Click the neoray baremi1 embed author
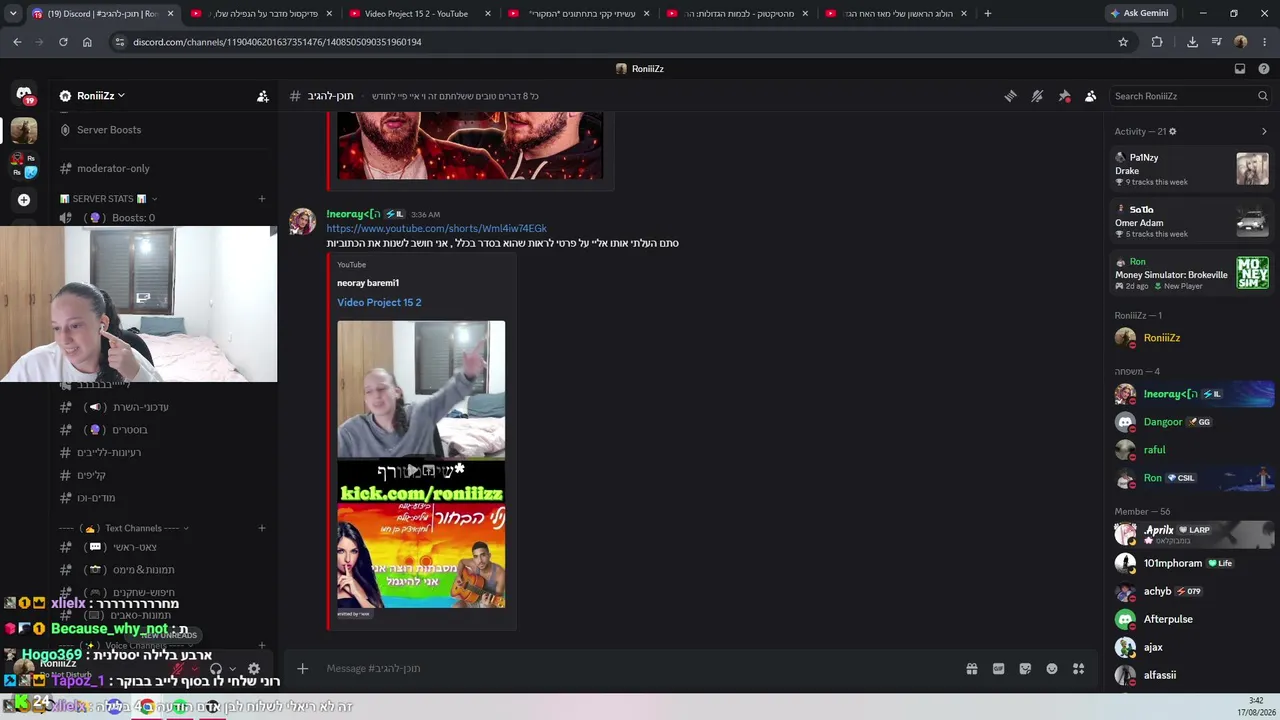The height and width of the screenshot is (720, 1280). [x=368, y=283]
